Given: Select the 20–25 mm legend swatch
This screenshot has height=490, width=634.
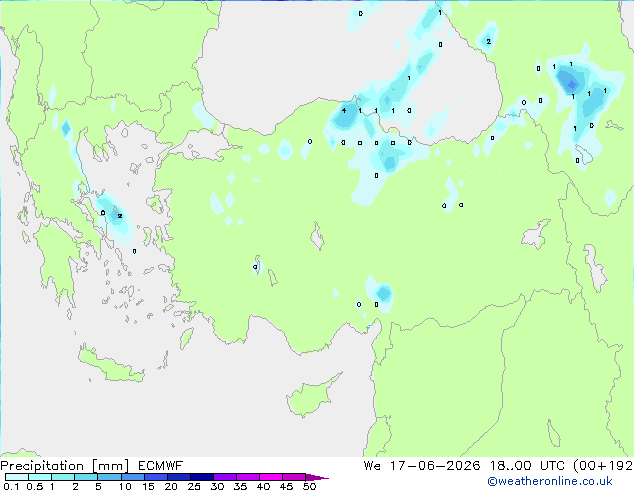Looking at the screenshot, I should coord(178,477).
